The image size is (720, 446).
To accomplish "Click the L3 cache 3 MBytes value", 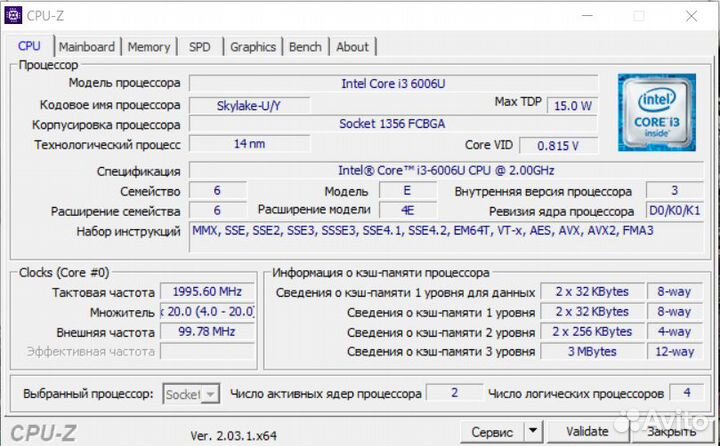I will click(x=592, y=351).
